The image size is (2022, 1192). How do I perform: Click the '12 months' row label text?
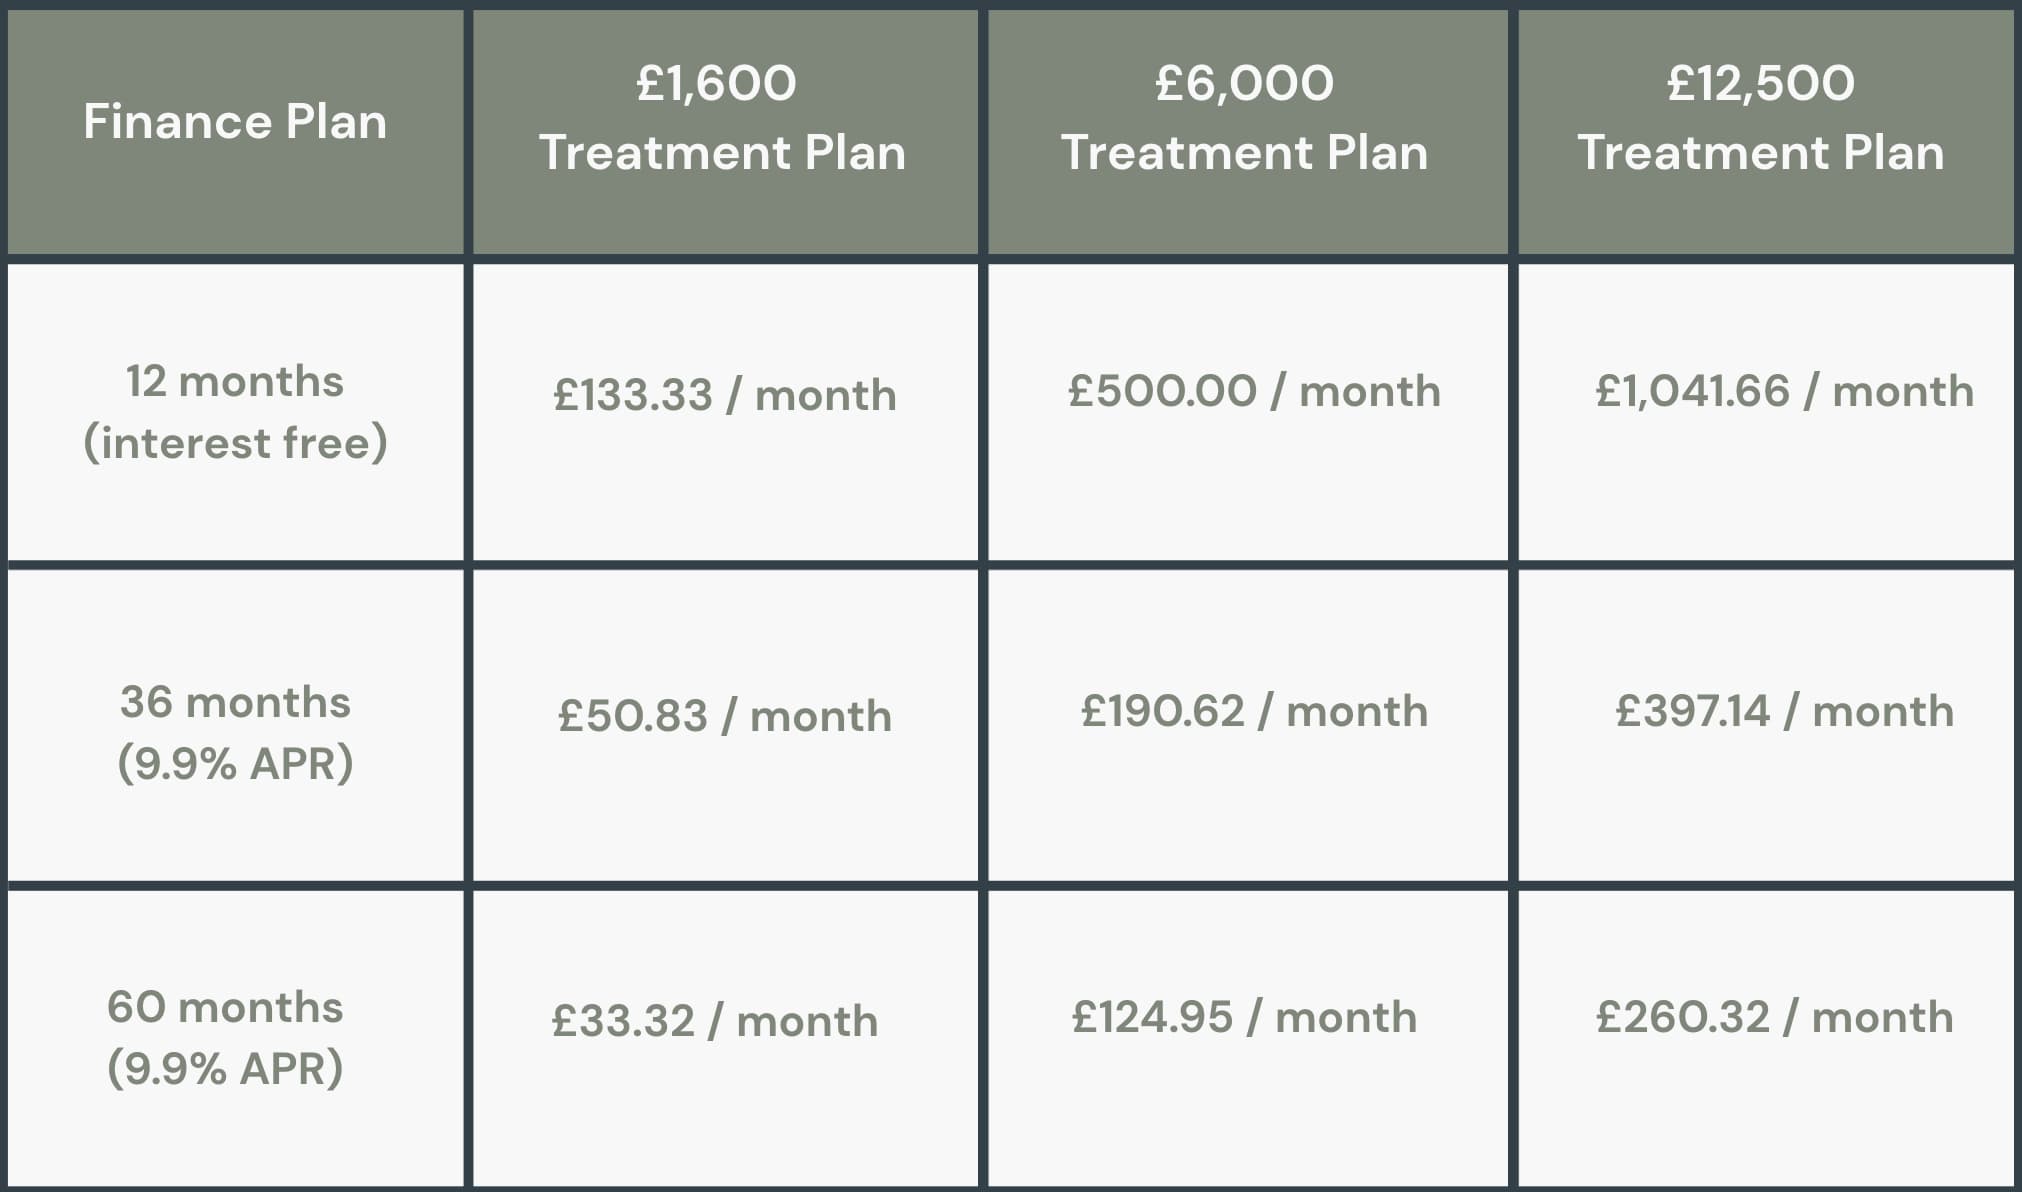pos(235,381)
